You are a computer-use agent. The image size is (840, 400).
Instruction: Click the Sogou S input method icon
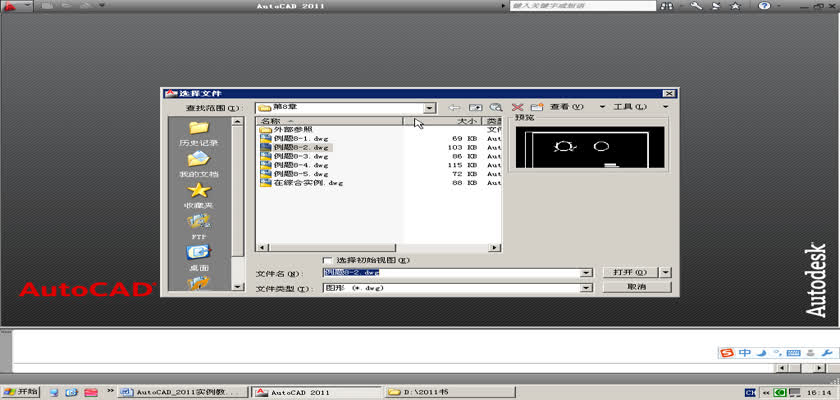pos(727,352)
